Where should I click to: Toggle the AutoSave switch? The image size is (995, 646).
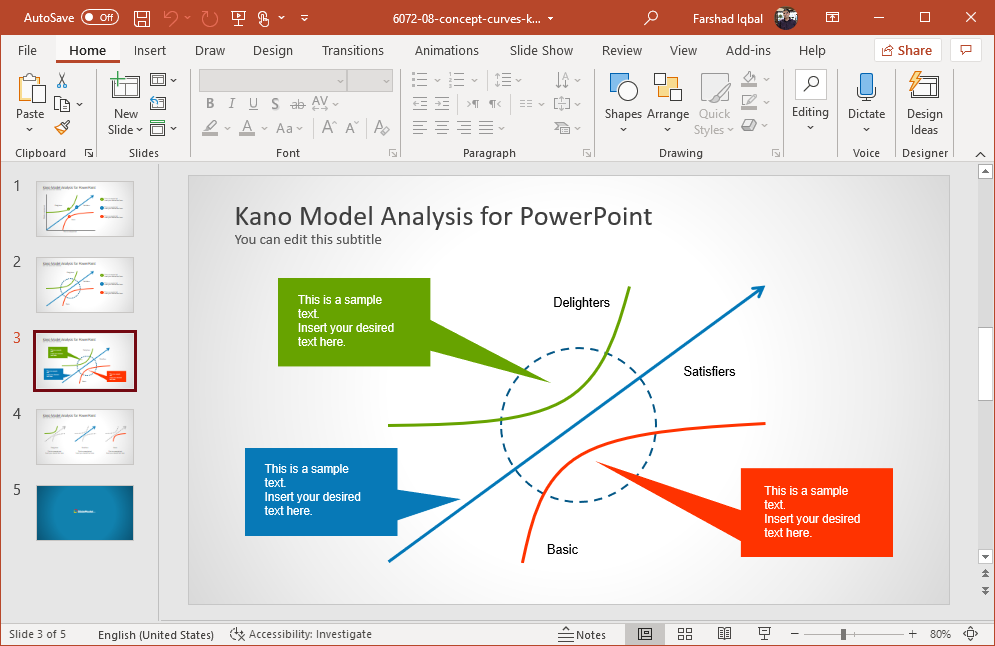pos(100,18)
